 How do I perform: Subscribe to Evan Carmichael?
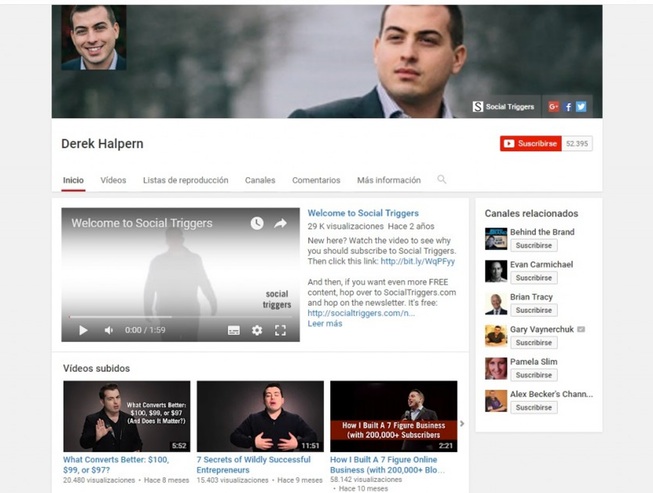tap(534, 278)
